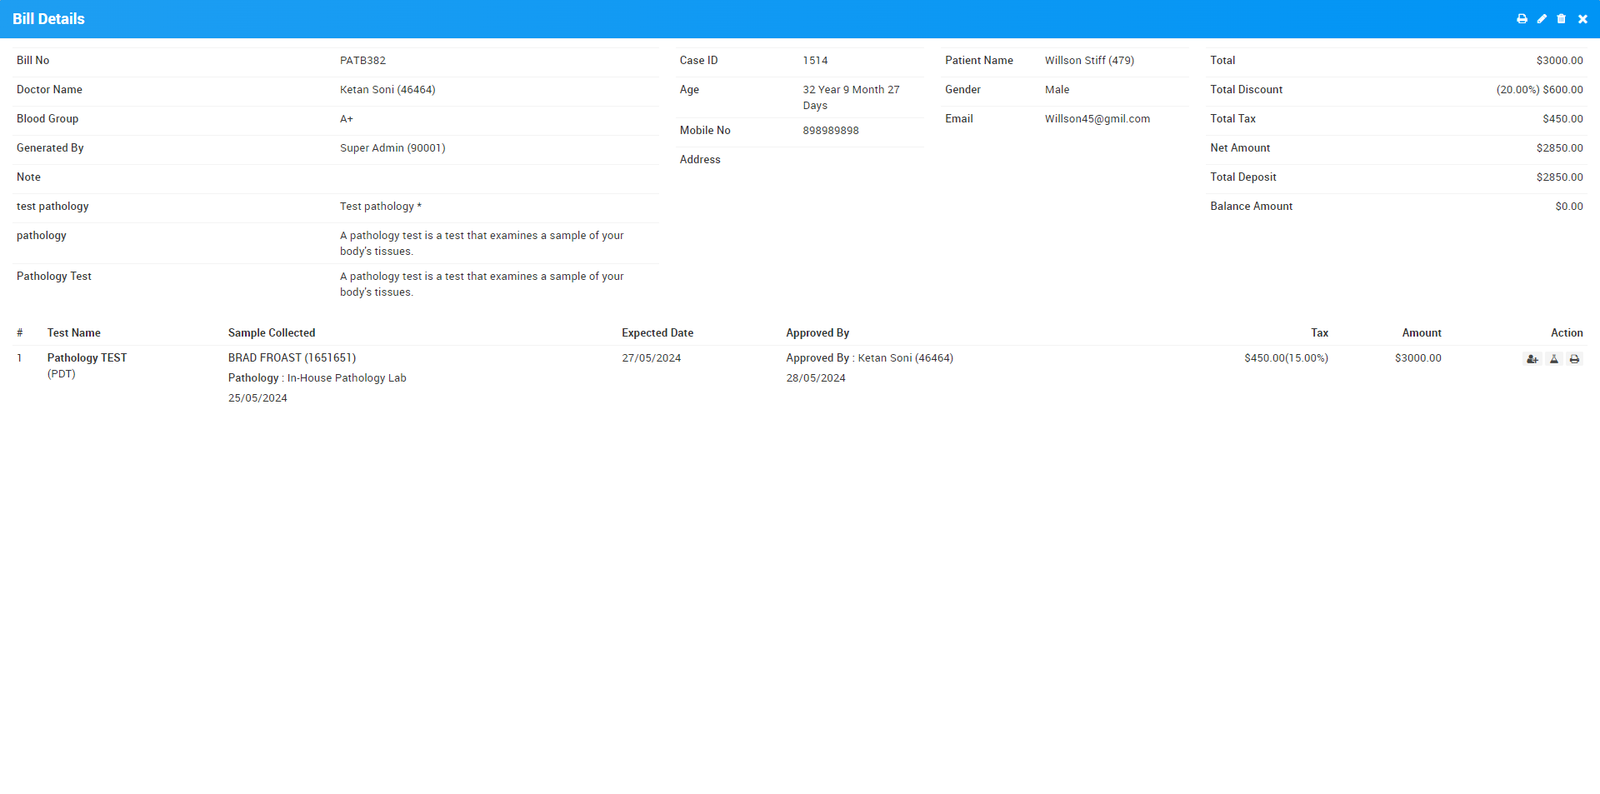Select the Pathology TEST test name

87,358
